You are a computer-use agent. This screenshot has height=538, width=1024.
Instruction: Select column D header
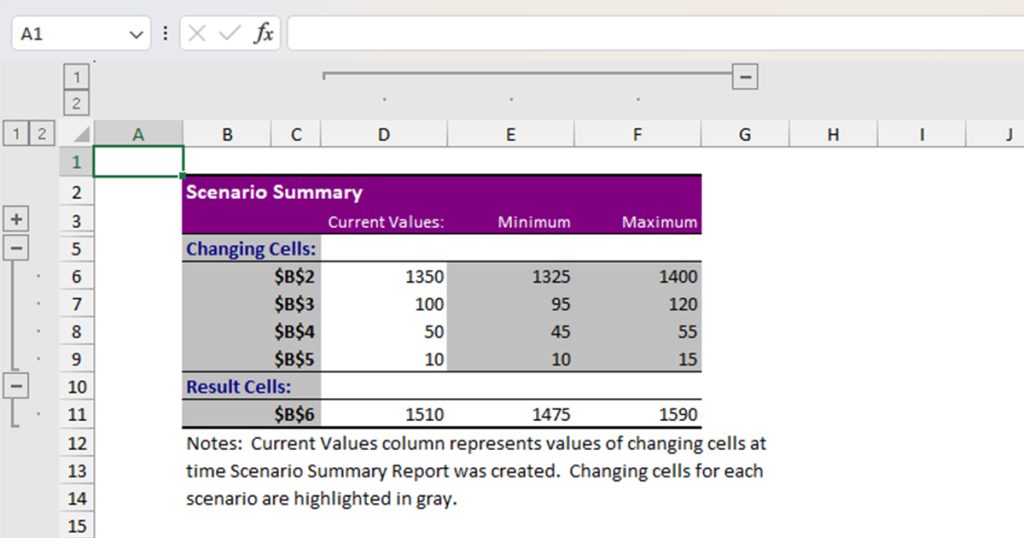pyautogui.click(x=384, y=134)
